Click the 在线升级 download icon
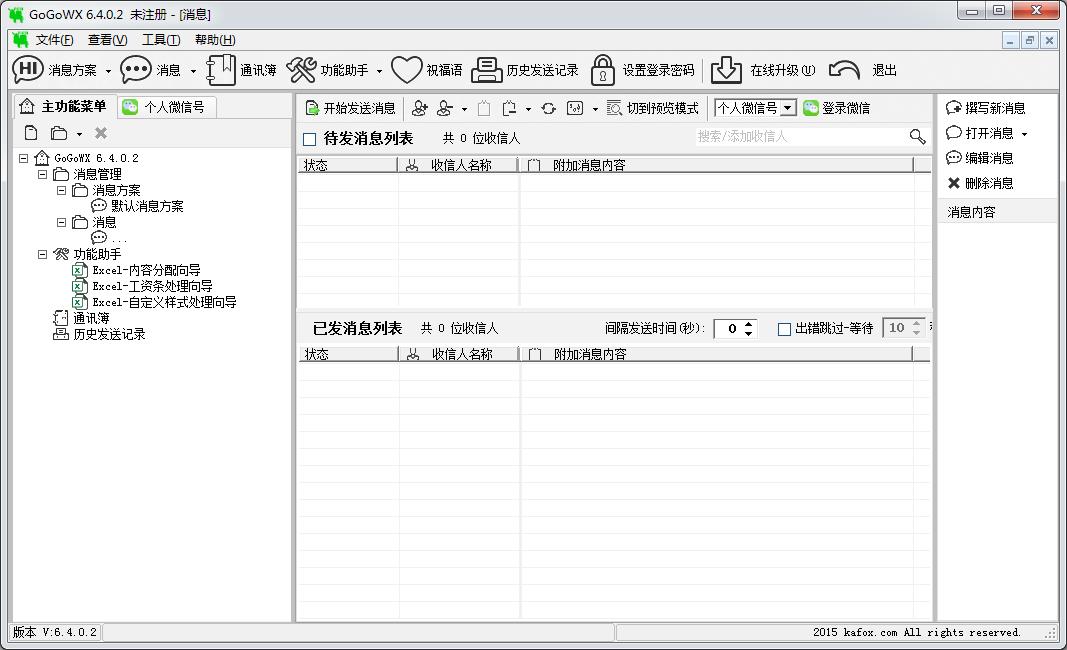This screenshot has width=1067, height=650. (726, 69)
